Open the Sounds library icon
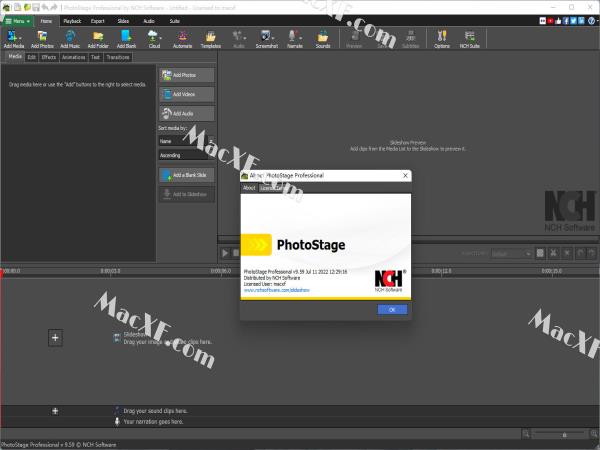The image size is (600, 450). click(x=323, y=39)
